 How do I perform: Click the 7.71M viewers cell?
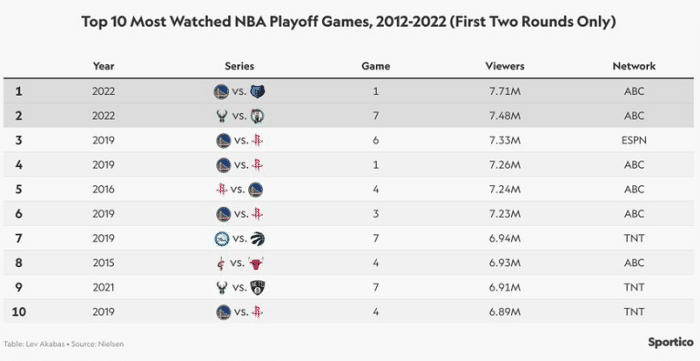[505, 91]
